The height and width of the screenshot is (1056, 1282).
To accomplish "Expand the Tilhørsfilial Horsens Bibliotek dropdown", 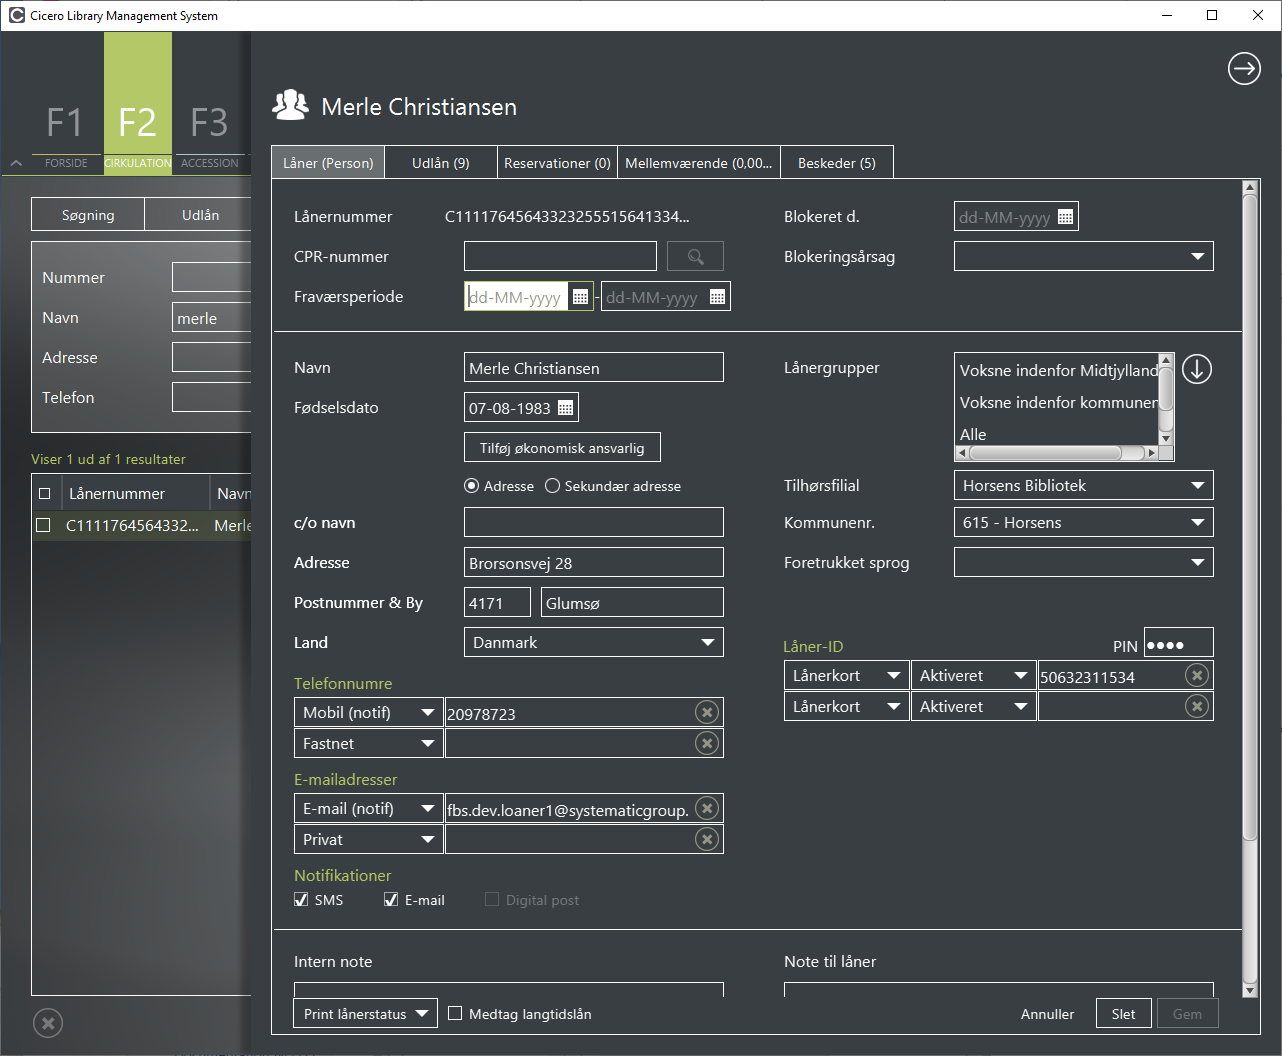I will (x=1084, y=486).
